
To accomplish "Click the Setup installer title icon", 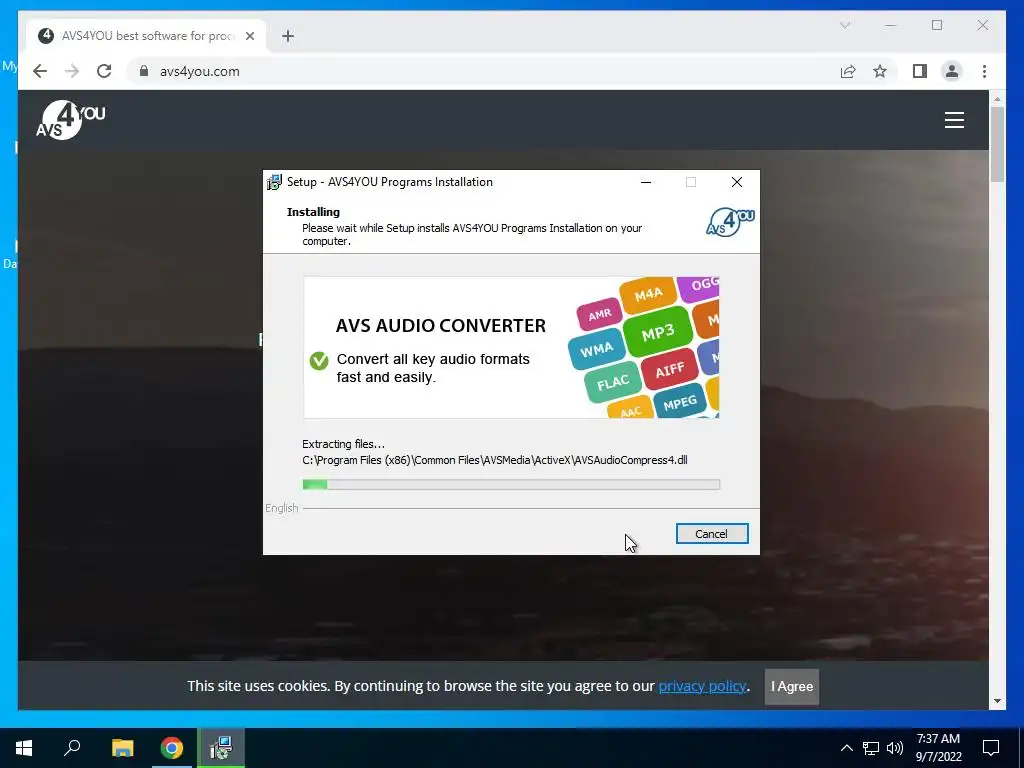I will [x=274, y=182].
